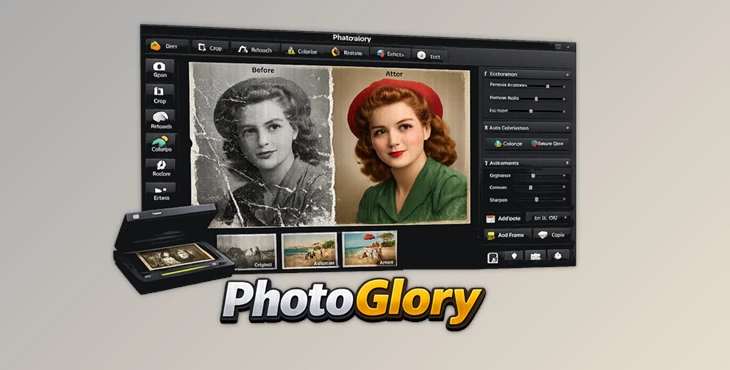Select the Crop tool in left sidebar

pyautogui.click(x=160, y=94)
